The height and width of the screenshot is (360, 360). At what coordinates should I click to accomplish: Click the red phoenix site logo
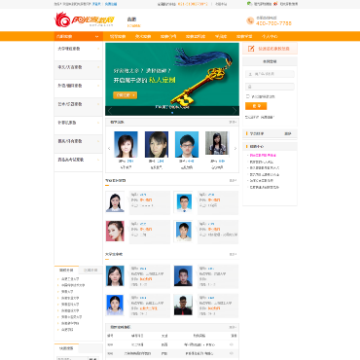pyautogui.click(x=62, y=20)
